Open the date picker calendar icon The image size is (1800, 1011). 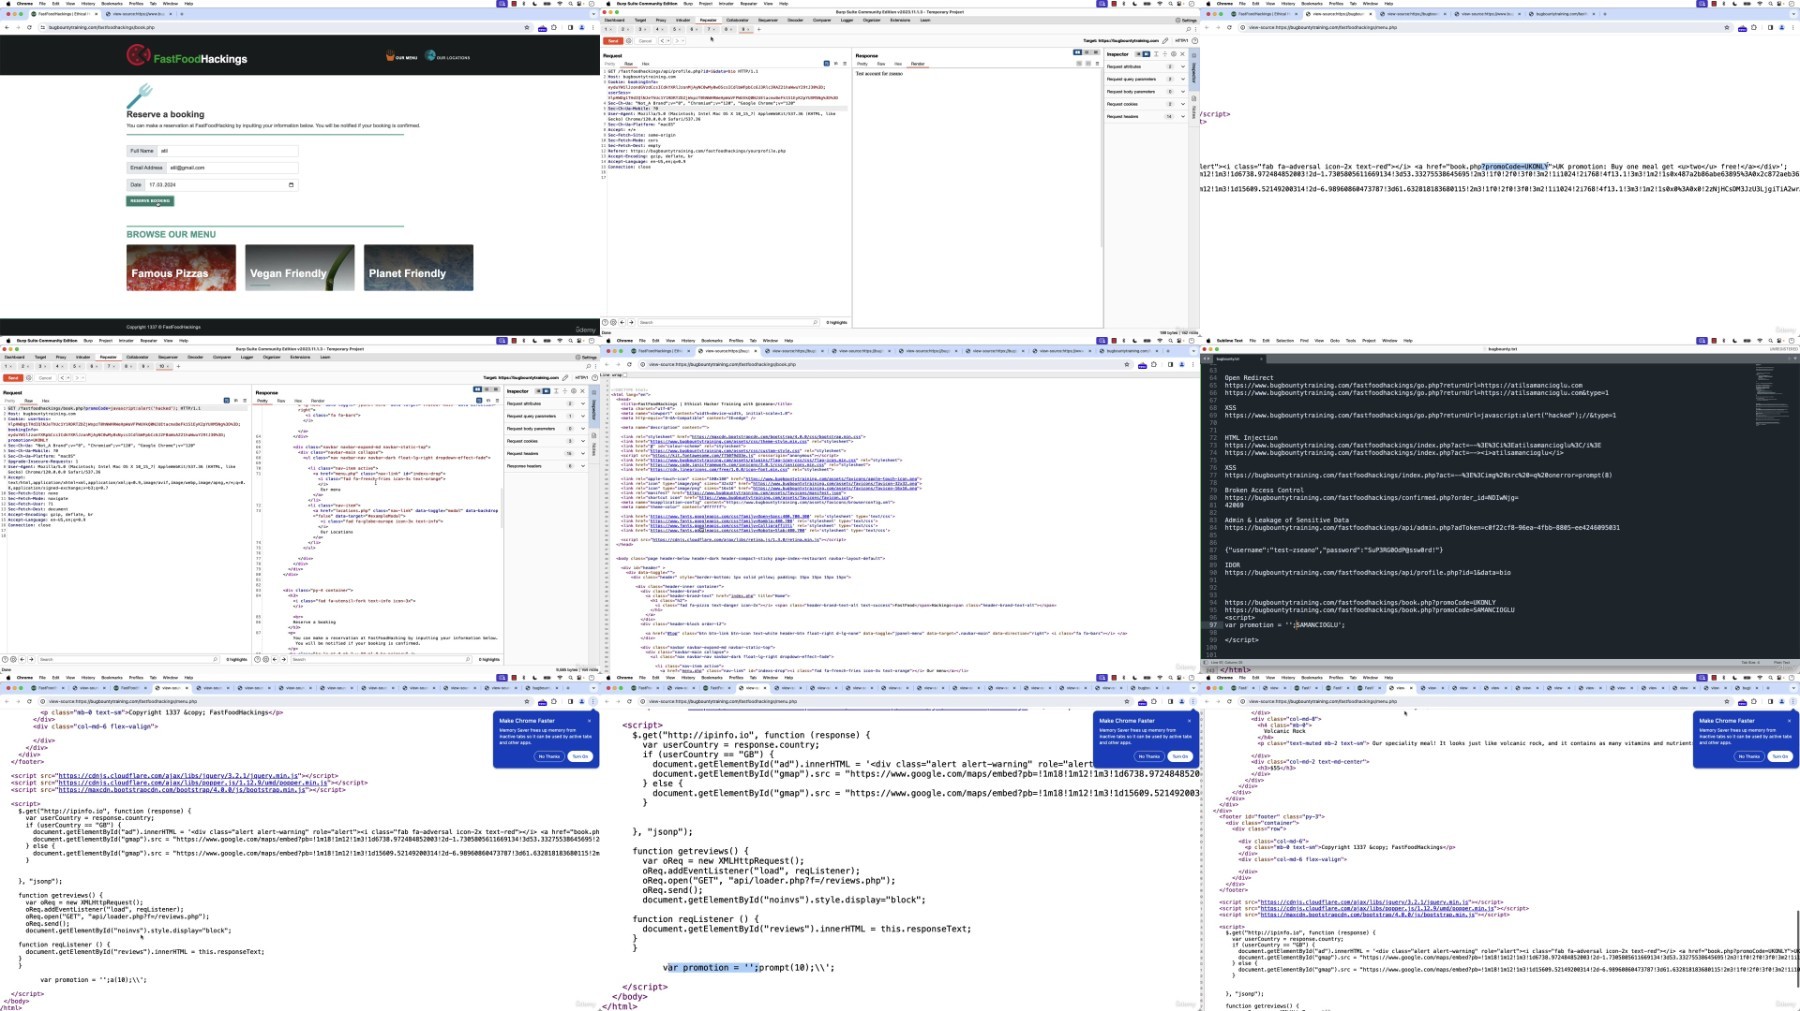(x=291, y=185)
